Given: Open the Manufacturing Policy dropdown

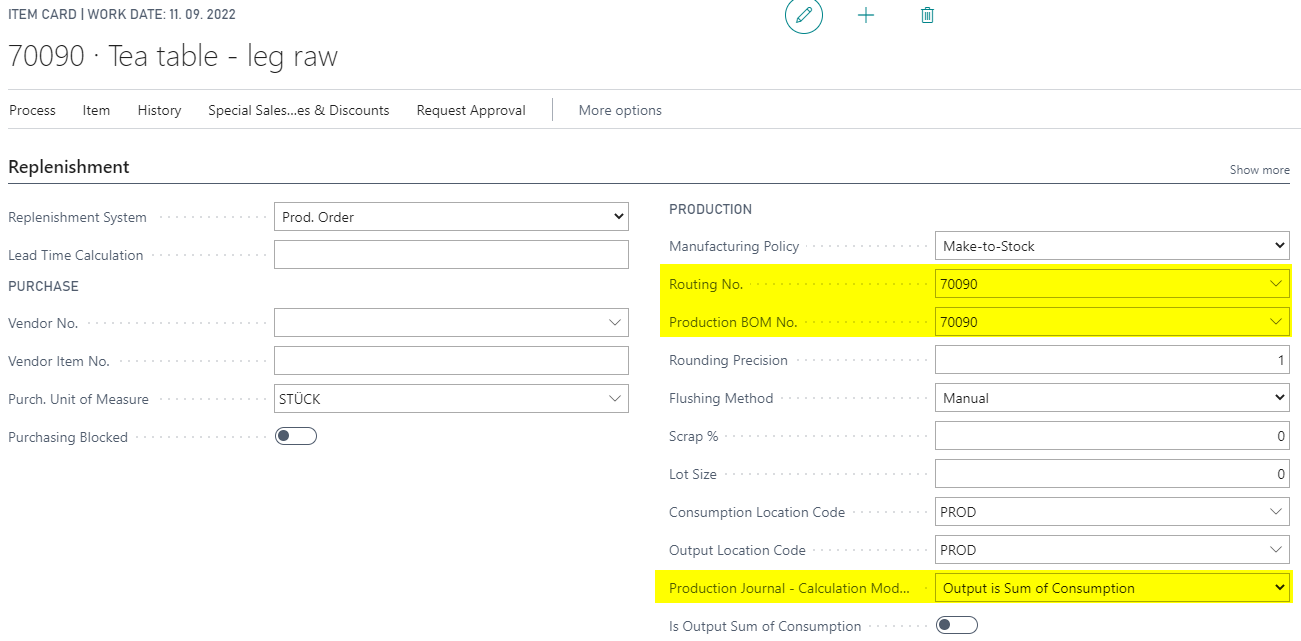Looking at the screenshot, I should (x=1112, y=246).
